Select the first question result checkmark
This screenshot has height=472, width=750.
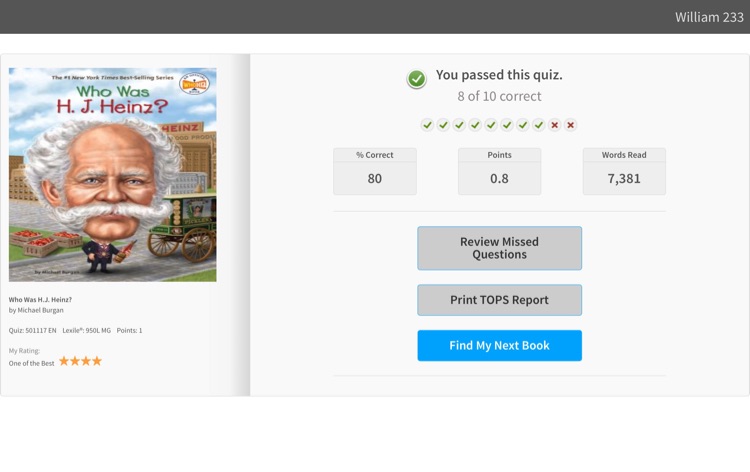[x=427, y=125]
